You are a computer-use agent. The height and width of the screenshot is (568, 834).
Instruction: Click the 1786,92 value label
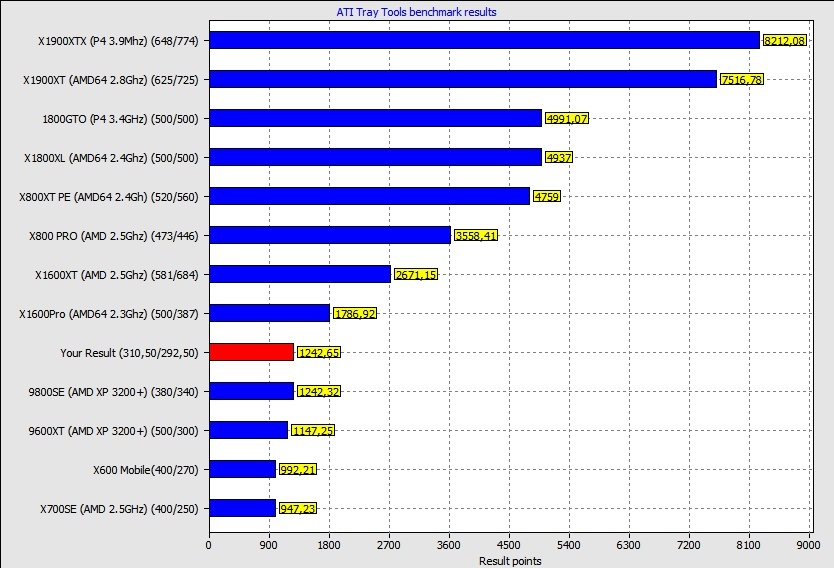click(355, 314)
